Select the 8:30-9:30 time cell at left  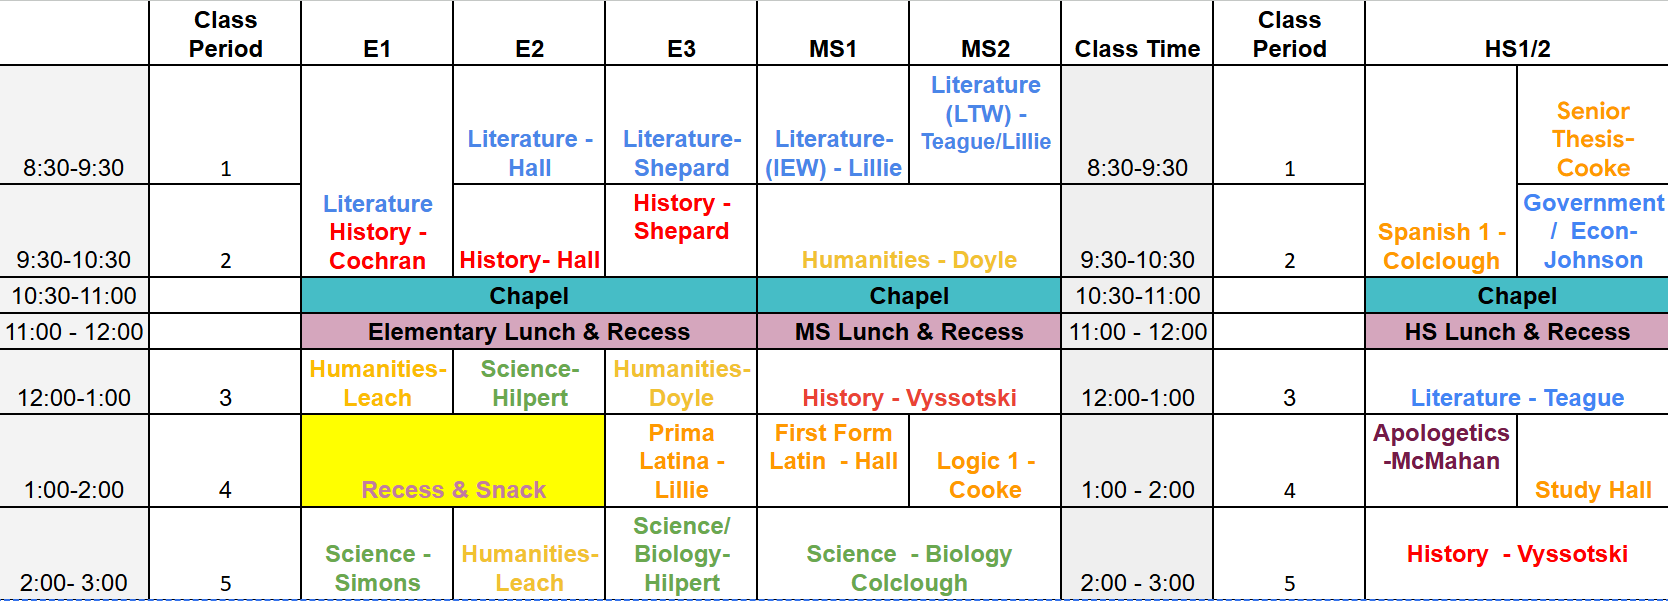pos(74,125)
